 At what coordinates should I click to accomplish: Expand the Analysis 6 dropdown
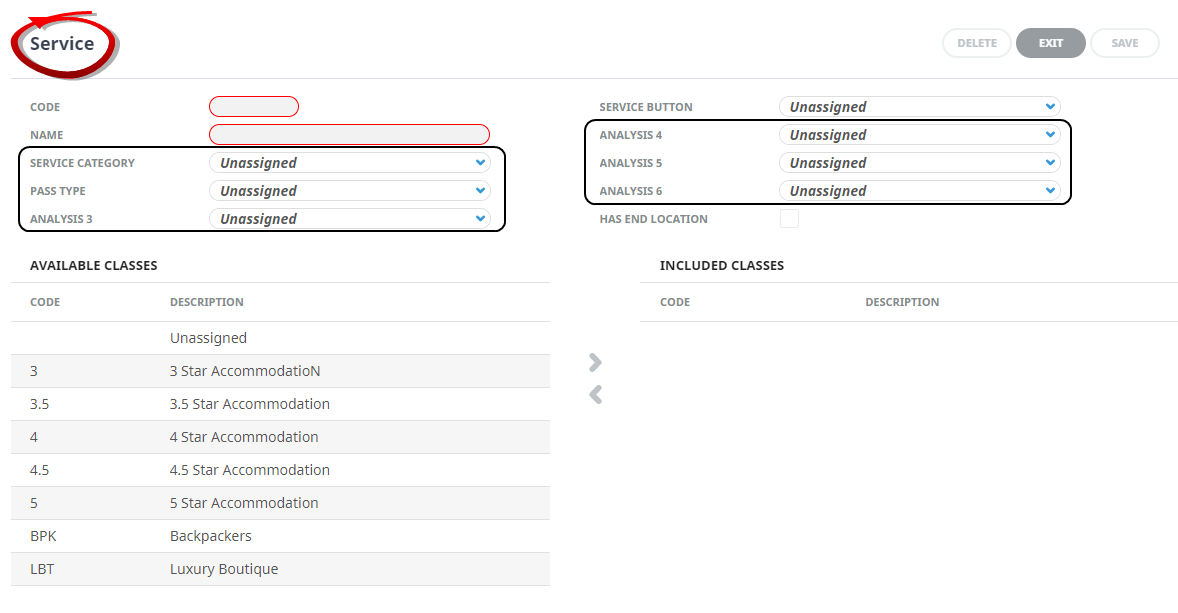click(x=919, y=191)
